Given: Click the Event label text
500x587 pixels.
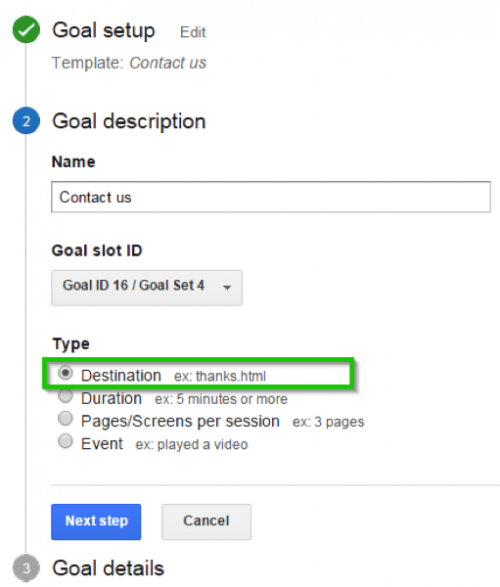Looking at the screenshot, I should (x=102, y=444).
